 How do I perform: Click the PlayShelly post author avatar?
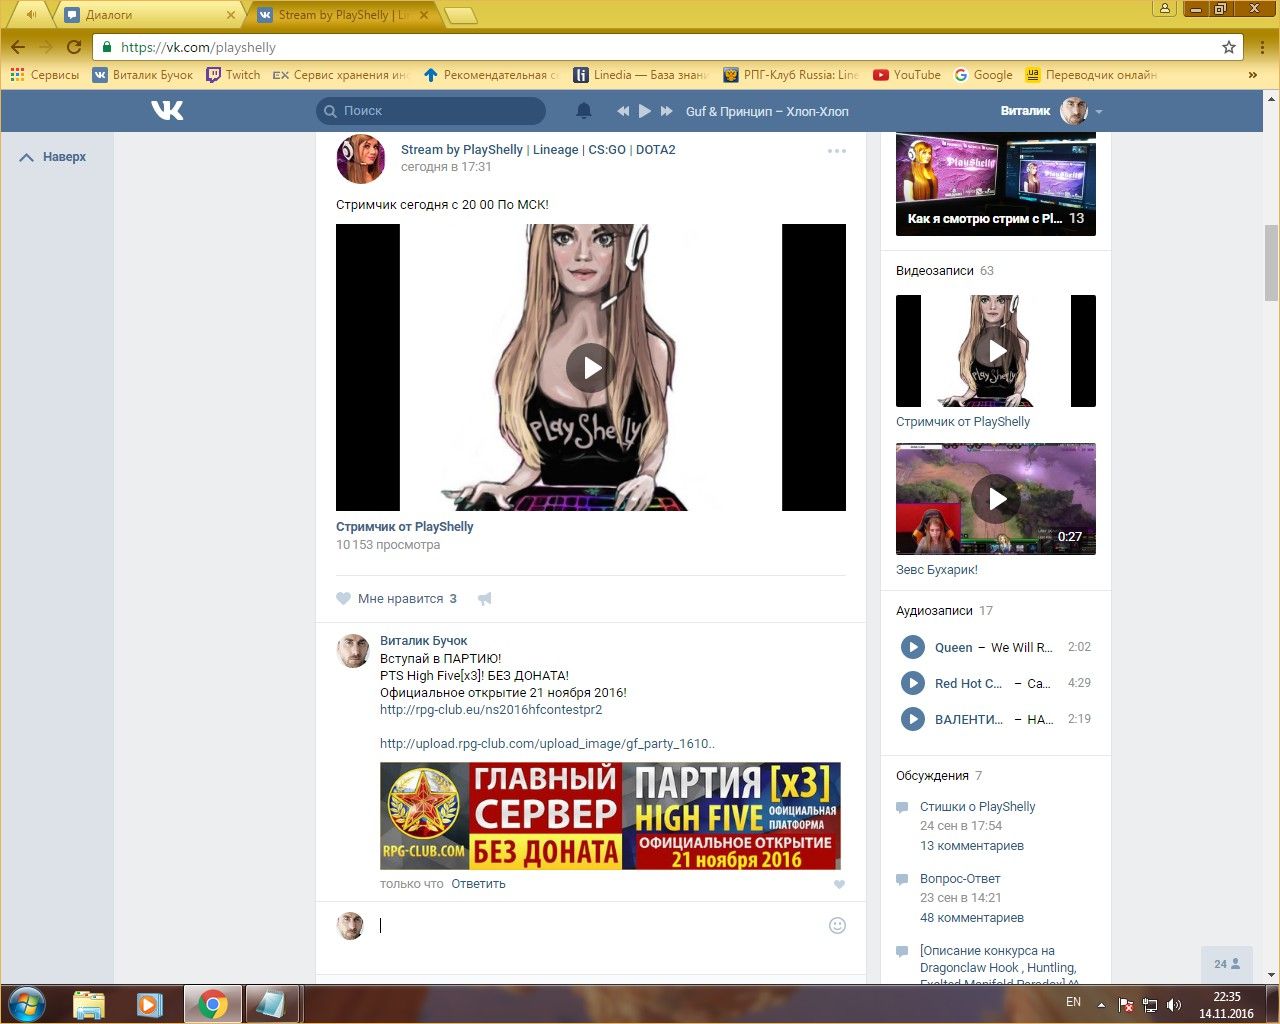(361, 159)
